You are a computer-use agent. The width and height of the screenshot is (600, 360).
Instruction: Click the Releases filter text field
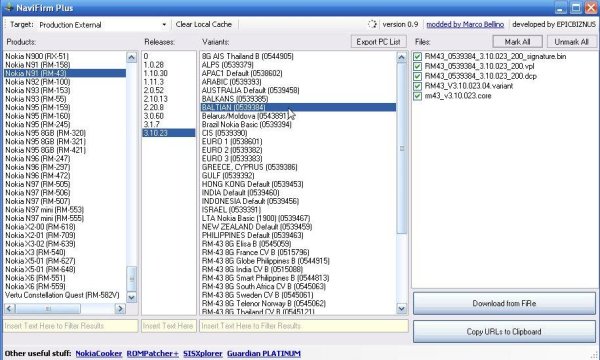[169, 326]
